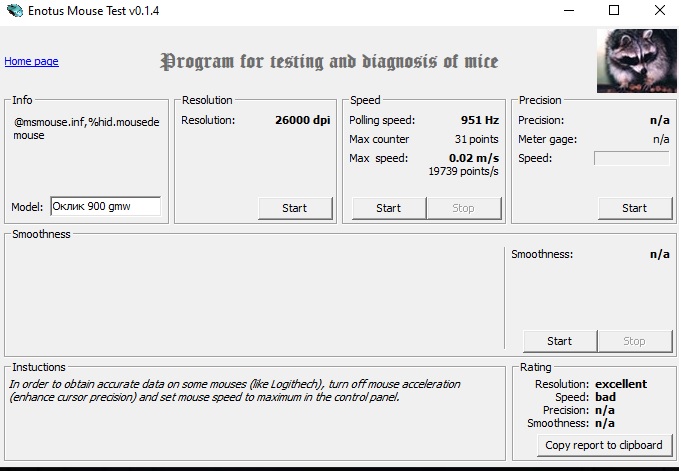
Task: Copy report to clipboard
Action: (604, 445)
